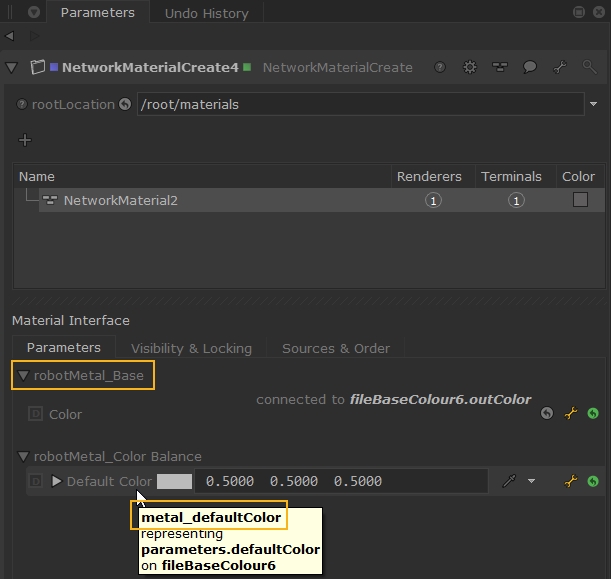Click the node help question mark icon
The height and width of the screenshot is (579, 611).
pyautogui.click(x=441, y=68)
